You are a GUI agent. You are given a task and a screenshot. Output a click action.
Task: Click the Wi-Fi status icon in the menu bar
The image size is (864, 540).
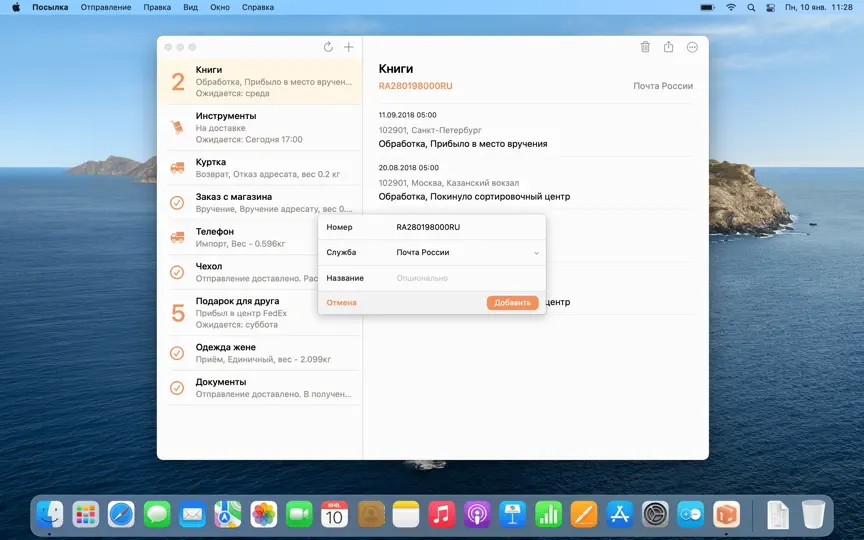(731, 8)
